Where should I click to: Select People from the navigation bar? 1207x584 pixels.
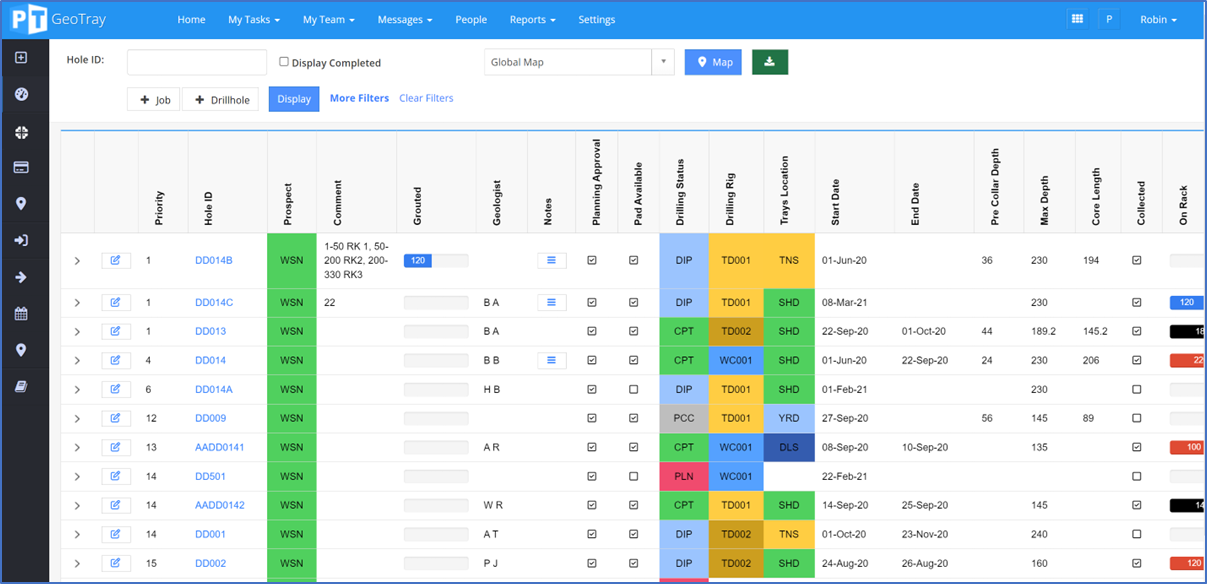tap(471, 18)
